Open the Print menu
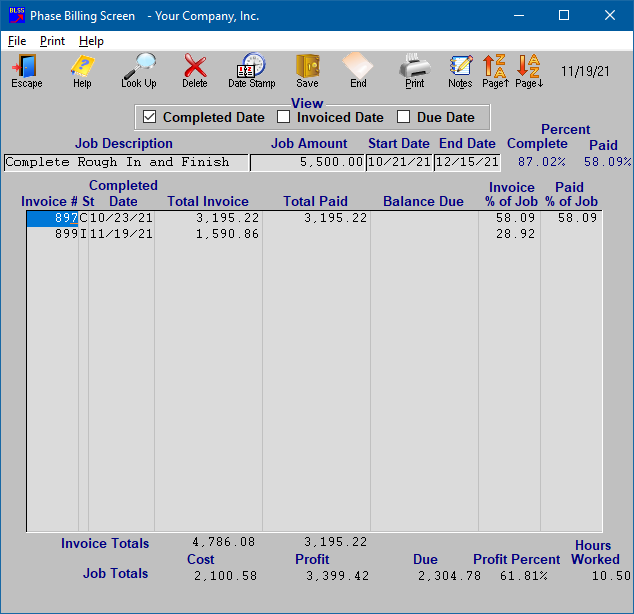Viewport: 634px width, 614px height. pos(52,41)
